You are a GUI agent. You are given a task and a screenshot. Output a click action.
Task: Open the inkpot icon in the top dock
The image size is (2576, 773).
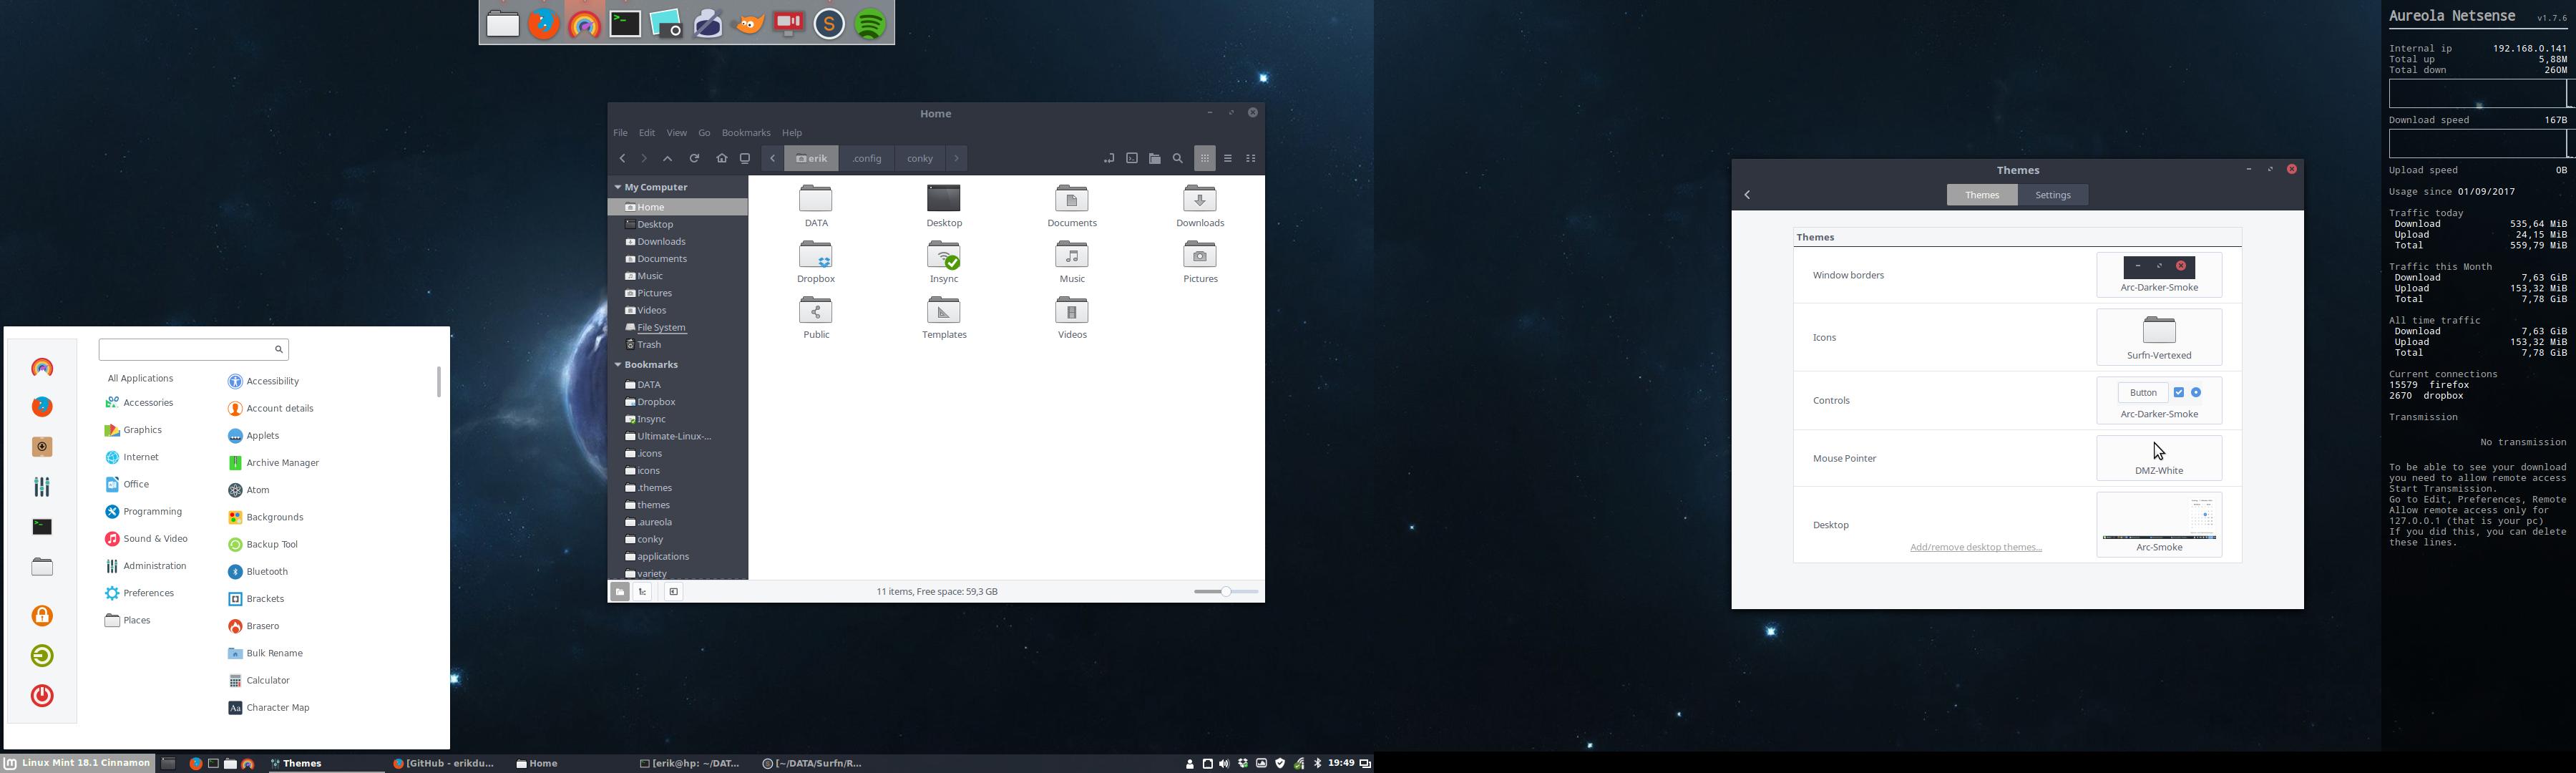[708, 24]
